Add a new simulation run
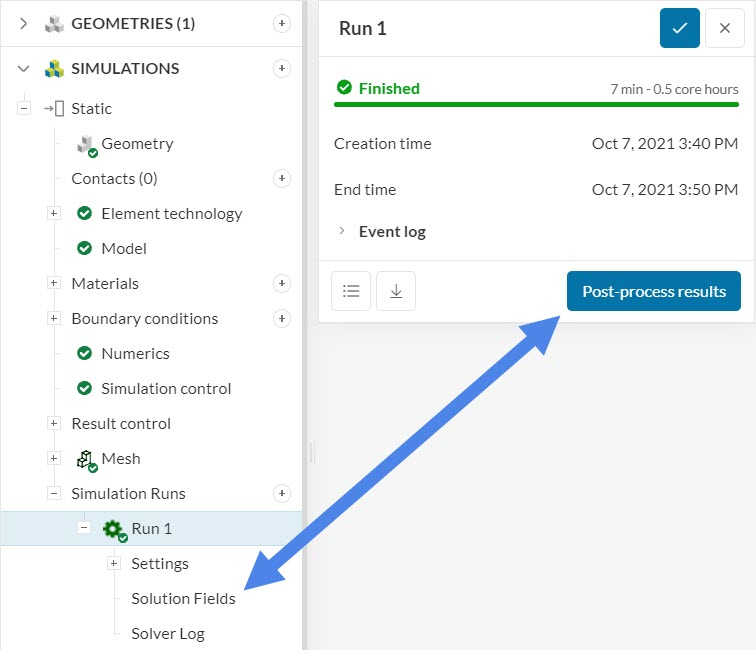 tap(282, 494)
